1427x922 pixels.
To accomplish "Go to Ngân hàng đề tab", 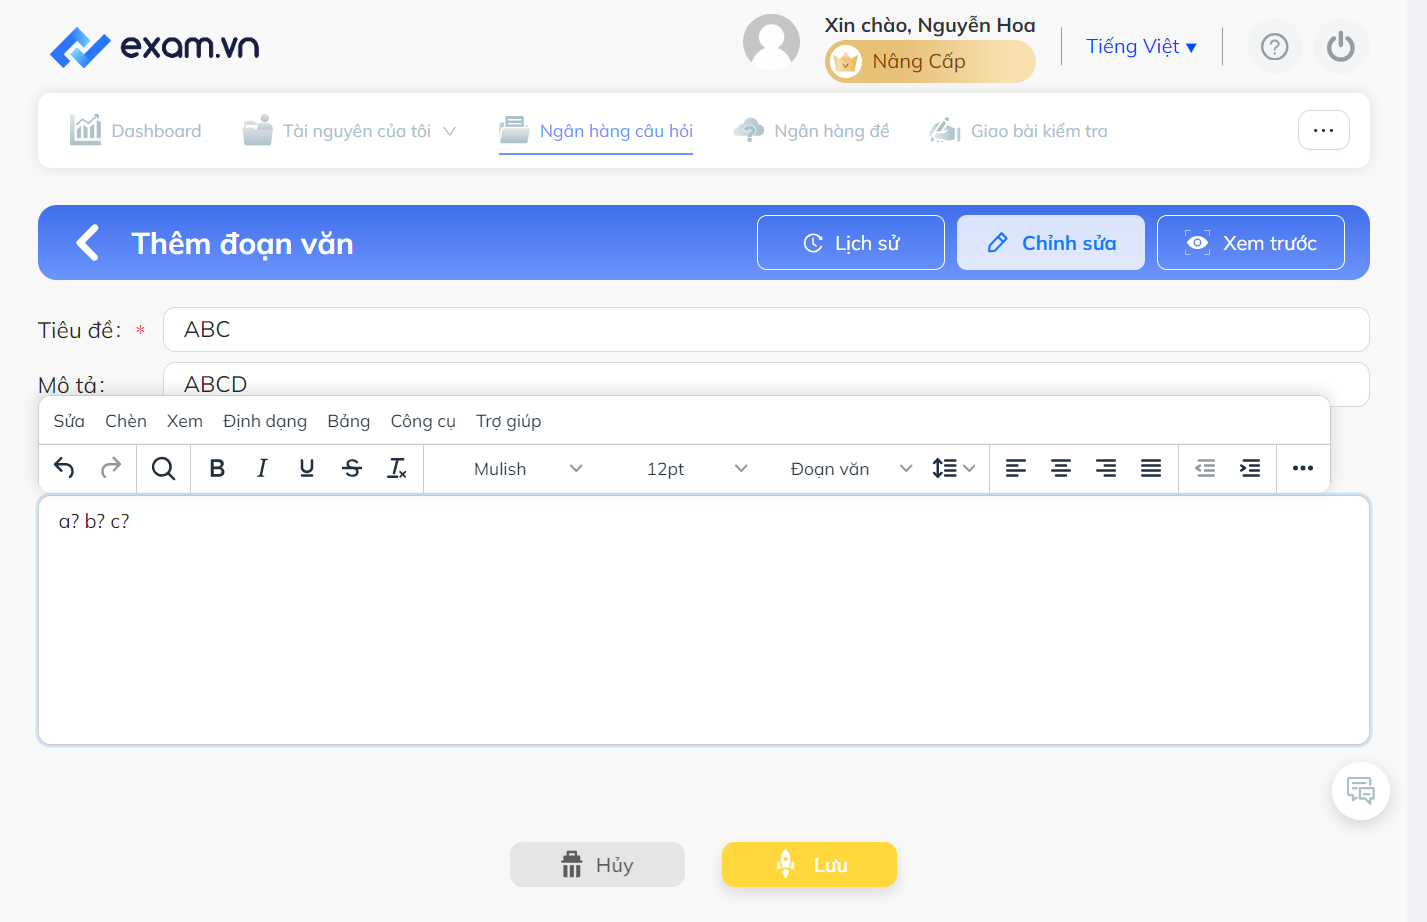I will (811, 131).
